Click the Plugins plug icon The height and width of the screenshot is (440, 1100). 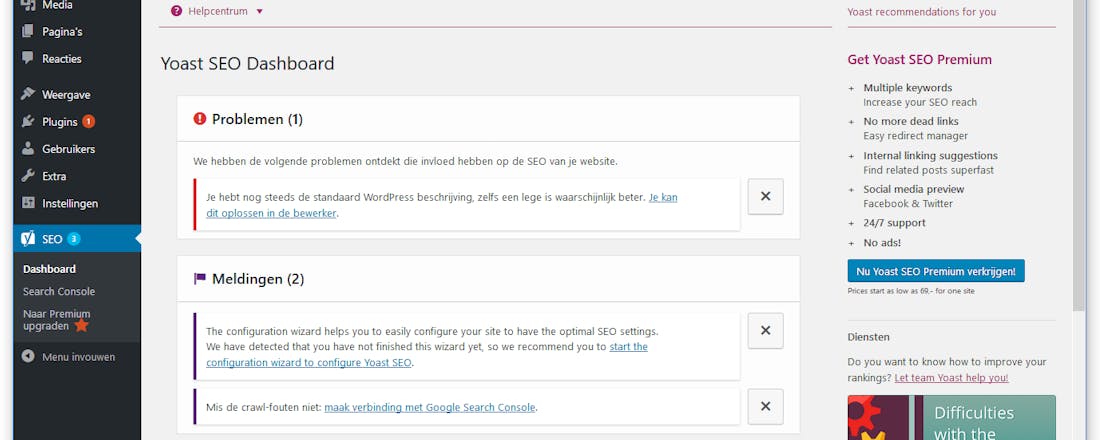(28, 121)
